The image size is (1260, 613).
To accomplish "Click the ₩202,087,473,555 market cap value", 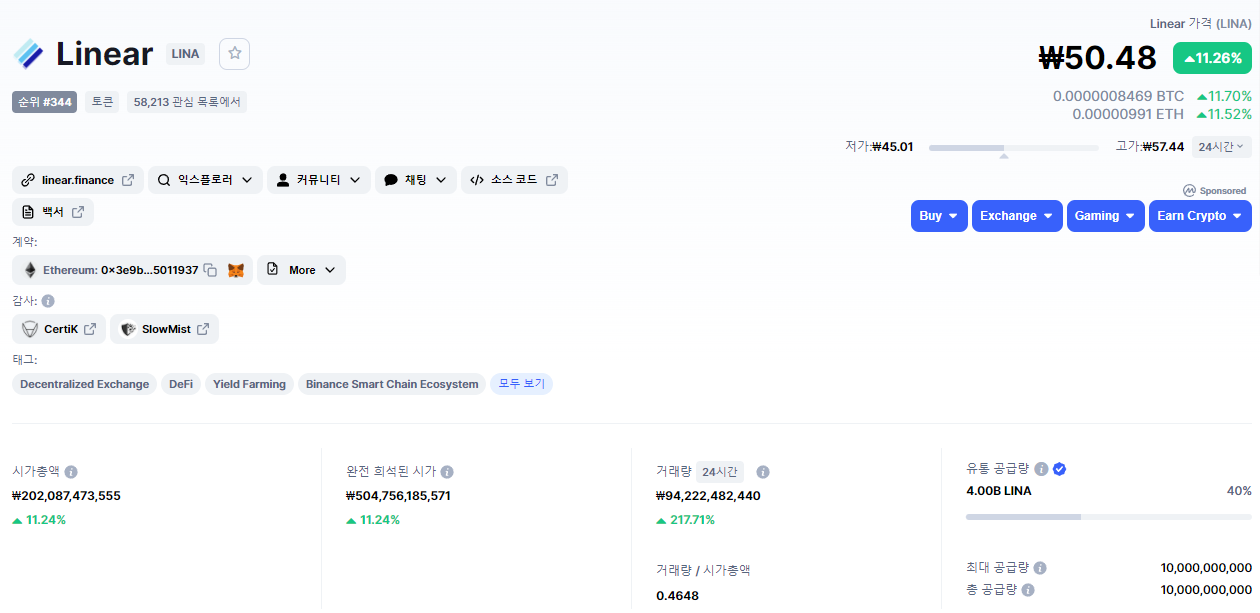I will click(66, 495).
